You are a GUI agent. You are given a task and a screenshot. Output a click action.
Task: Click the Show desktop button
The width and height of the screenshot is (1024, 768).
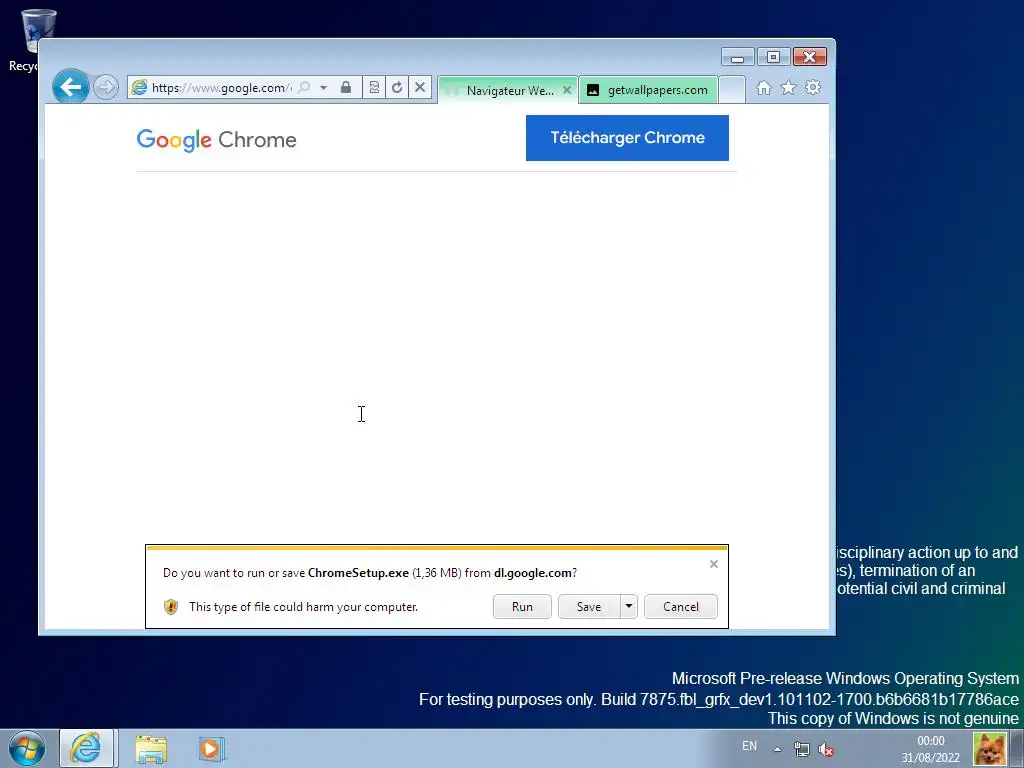point(1017,748)
